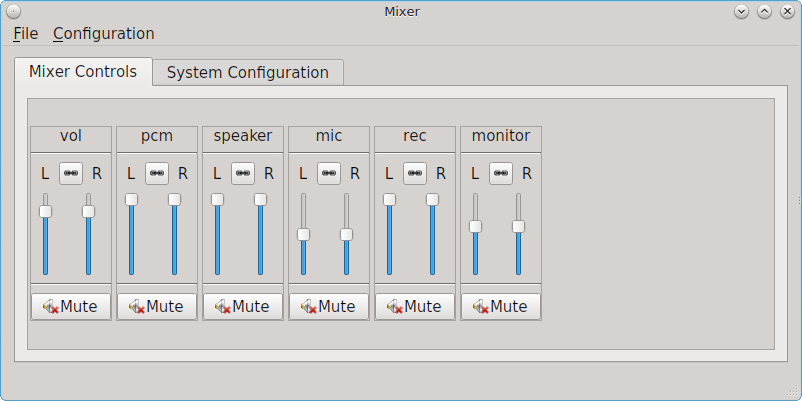Click the speaker channel title label
This screenshot has width=802, height=401.
click(x=243, y=137)
